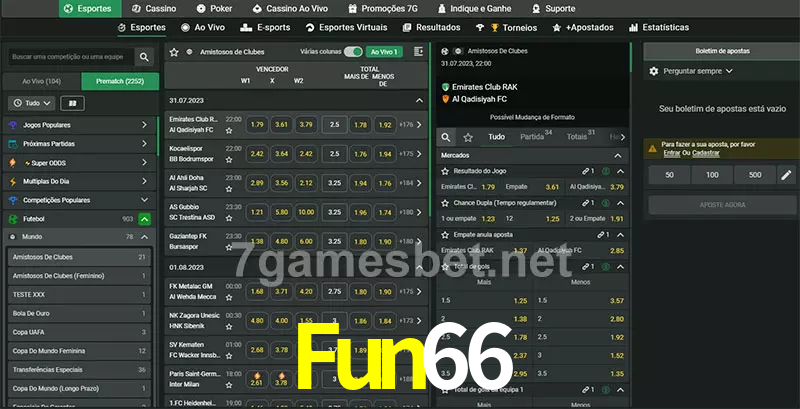This screenshot has height=409, width=800.
Task: Open the edit stake pencil icon
Action: (x=785, y=175)
